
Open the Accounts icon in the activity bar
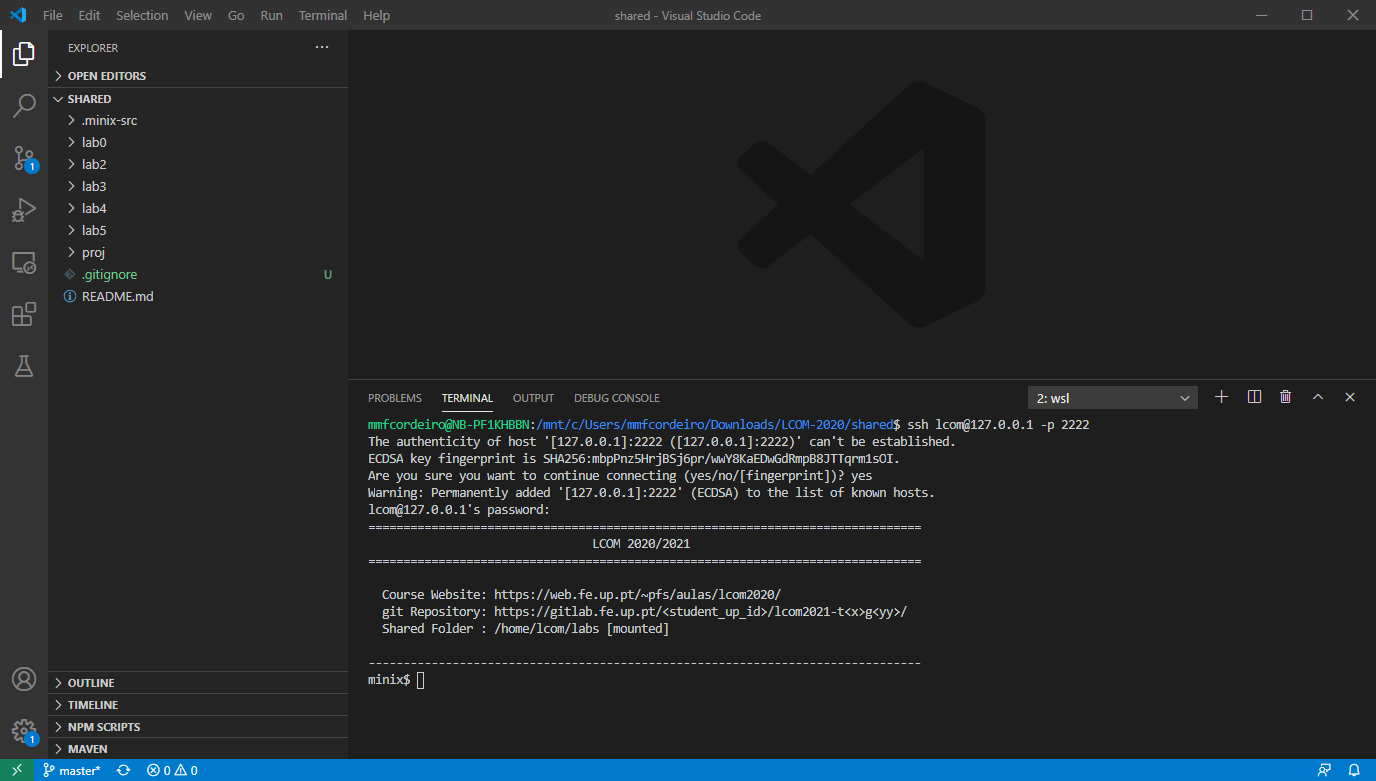tap(24, 679)
